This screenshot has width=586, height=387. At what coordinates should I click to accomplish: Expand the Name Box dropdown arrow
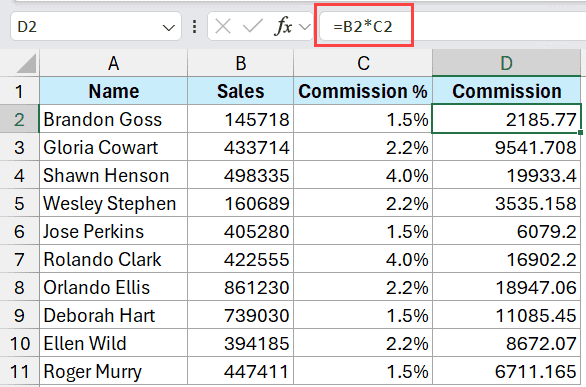pyautogui.click(x=169, y=28)
